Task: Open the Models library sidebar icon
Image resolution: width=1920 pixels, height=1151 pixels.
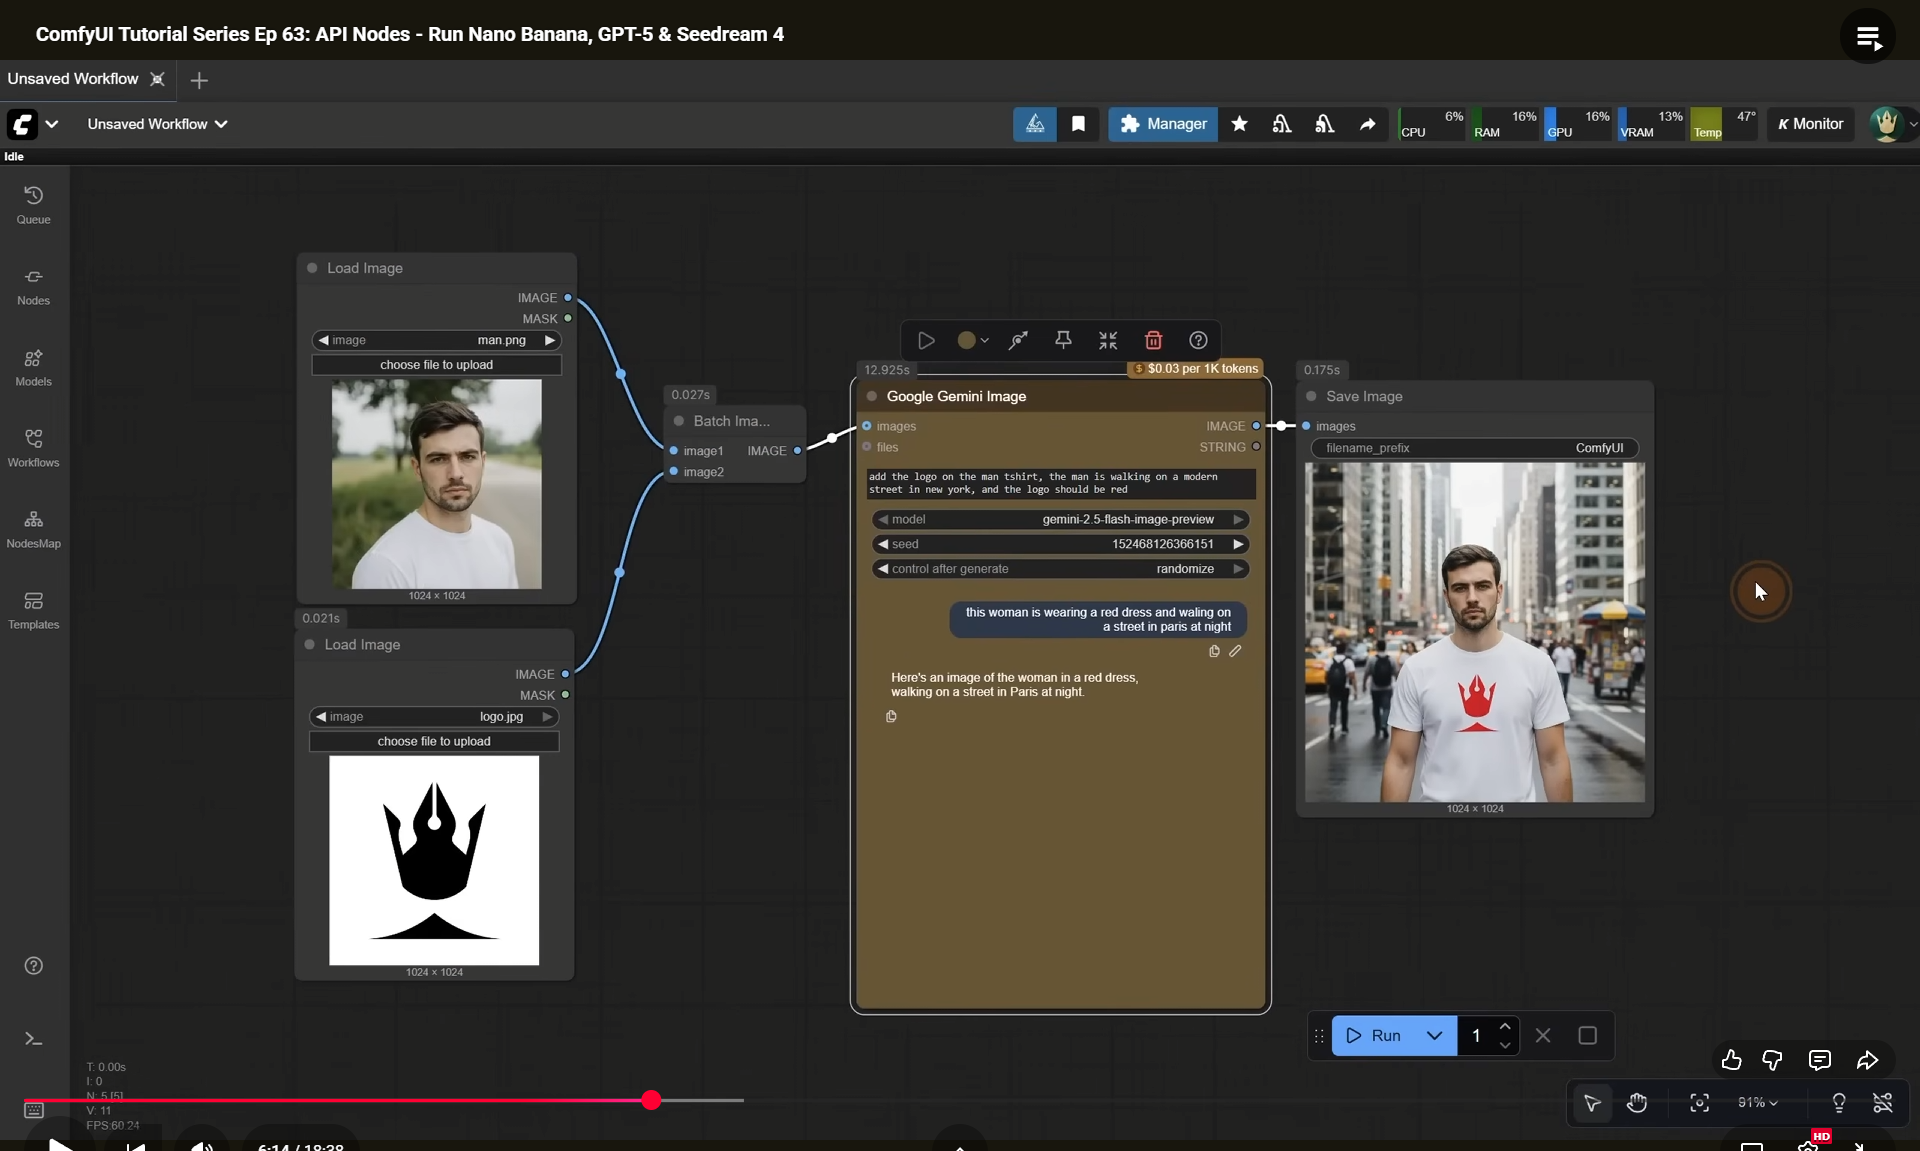Action: click(x=33, y=366)
